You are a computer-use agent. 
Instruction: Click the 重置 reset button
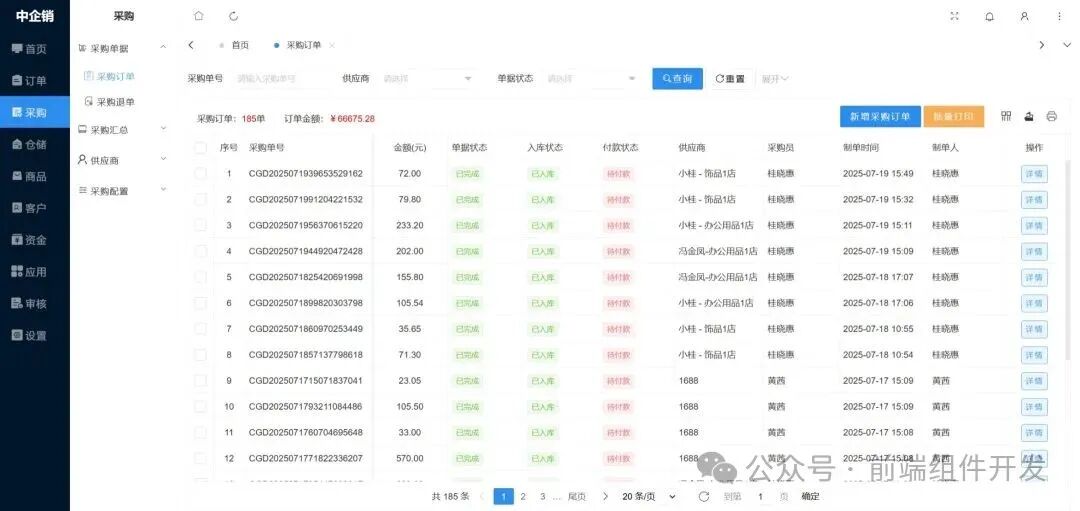point(730,79)
